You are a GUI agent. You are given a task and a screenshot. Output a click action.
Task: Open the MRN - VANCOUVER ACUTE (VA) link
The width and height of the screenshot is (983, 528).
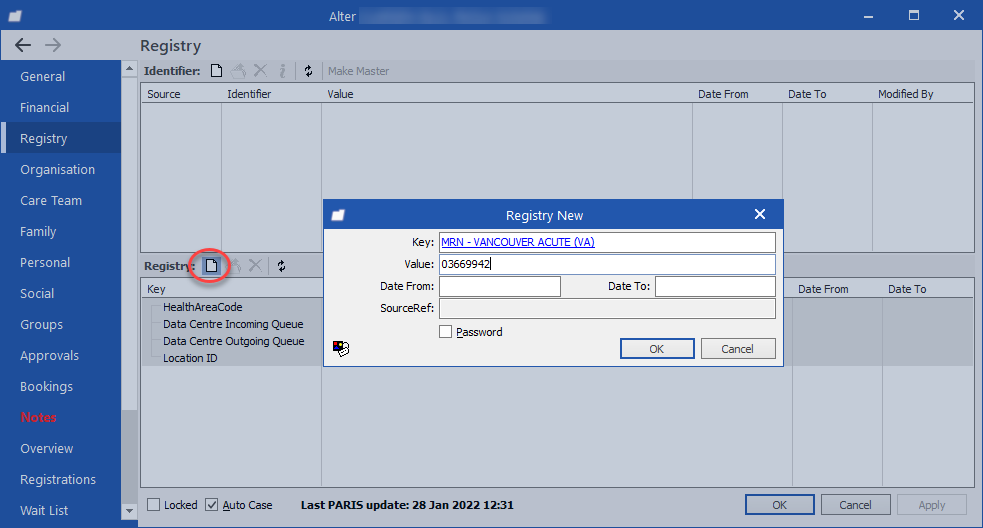tap(518, 242)
